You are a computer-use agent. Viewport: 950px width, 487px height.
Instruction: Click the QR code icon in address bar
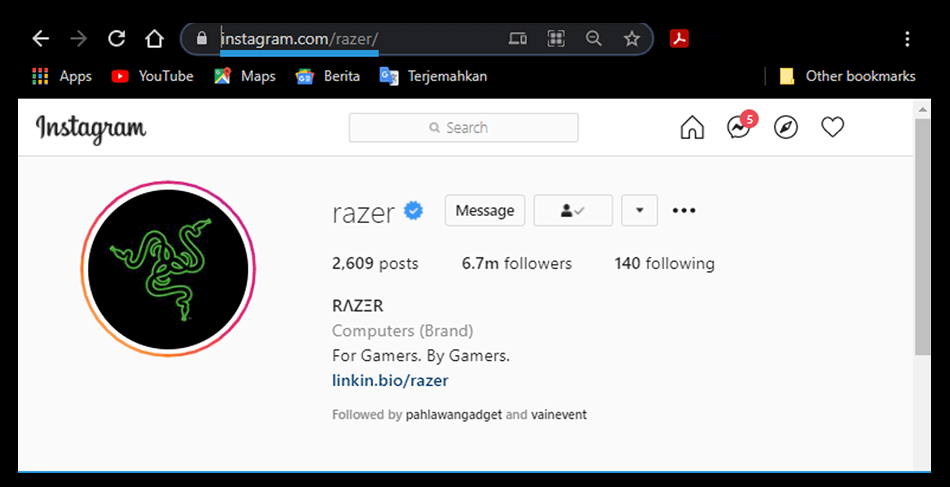click(556, 39)
